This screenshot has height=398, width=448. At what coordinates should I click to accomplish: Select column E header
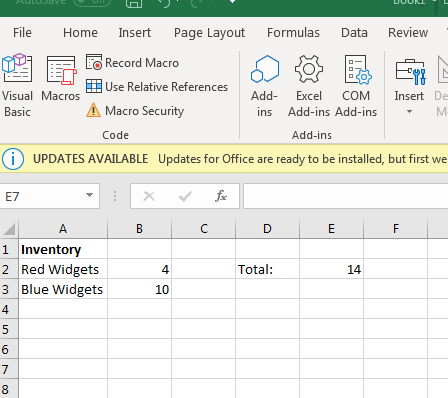click(x=331, y=229)
